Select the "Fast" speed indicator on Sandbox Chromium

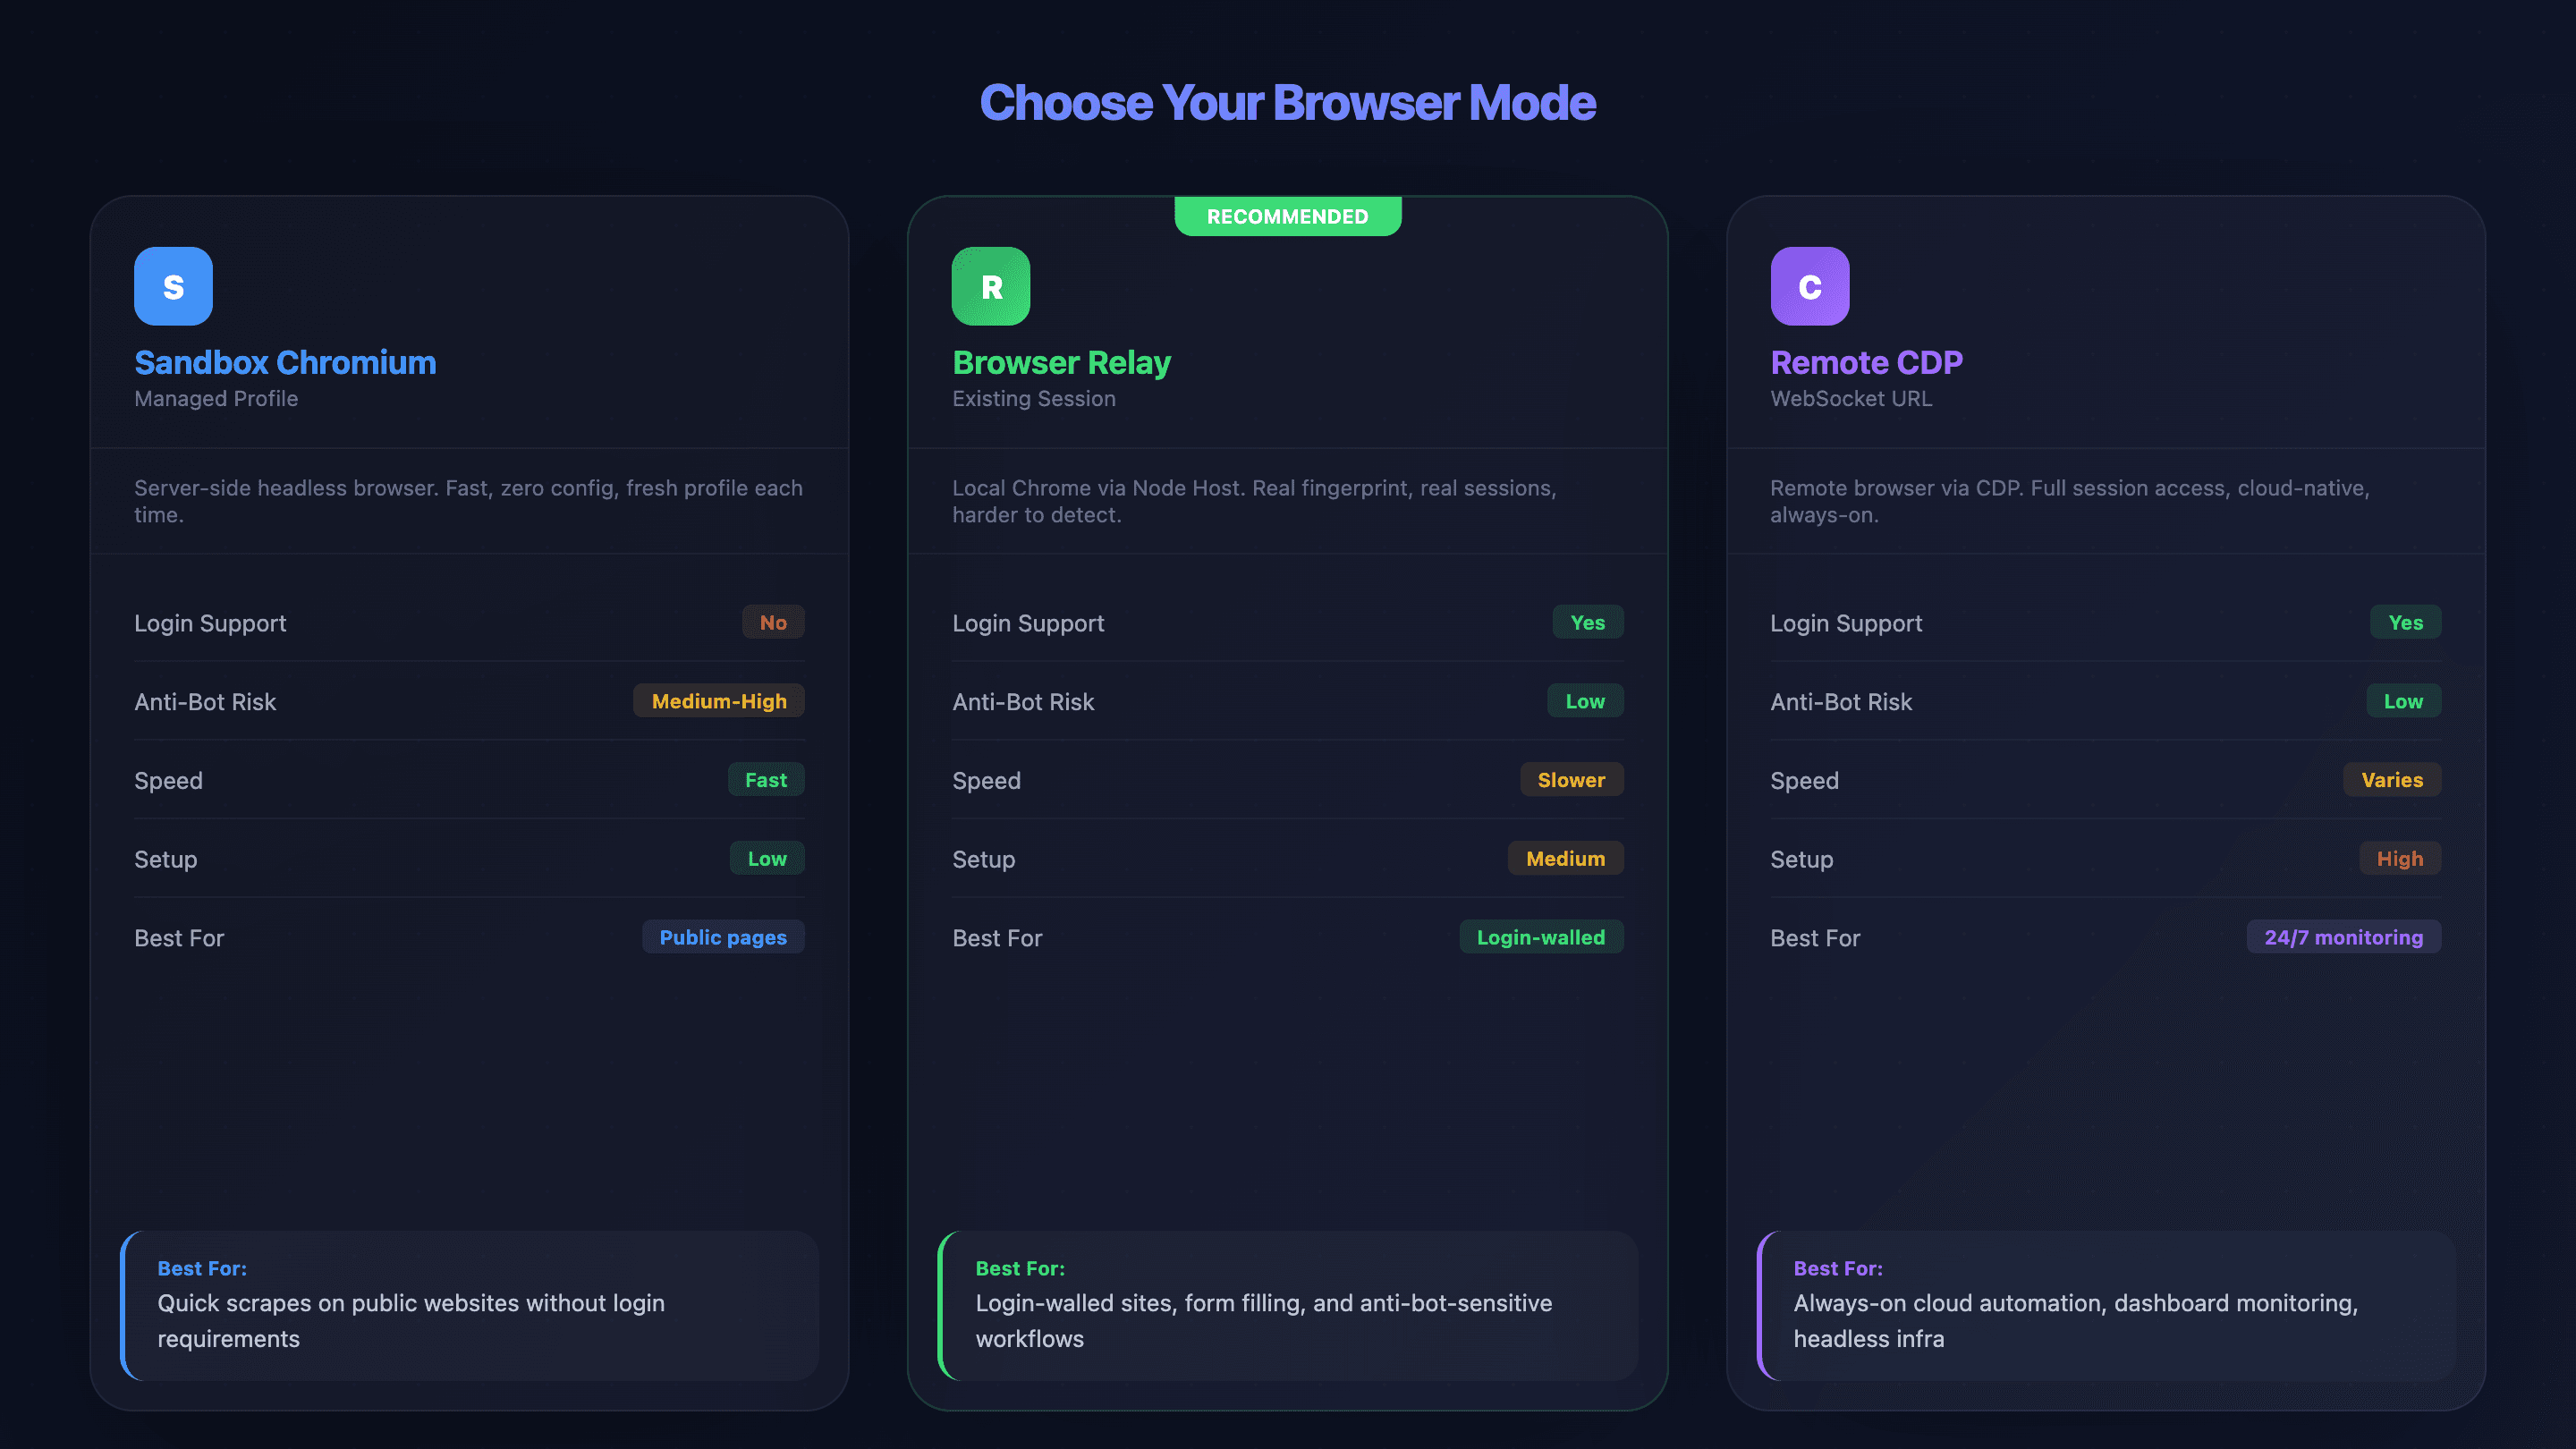766,780
